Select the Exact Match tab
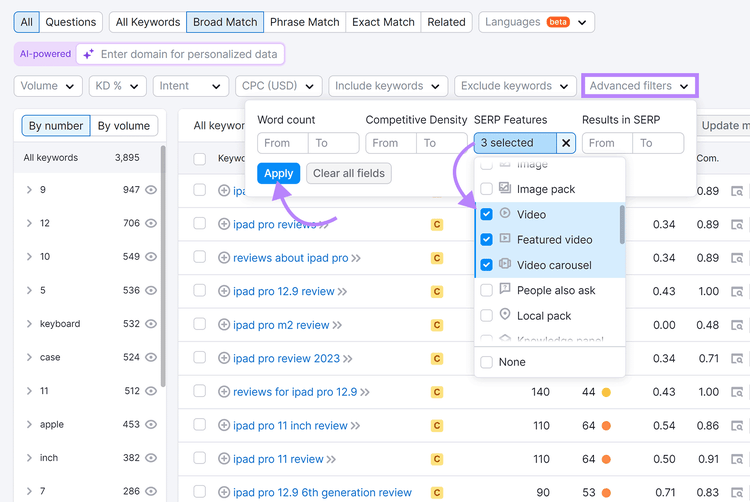The image size is (750, 502). (x=383, y=22)
